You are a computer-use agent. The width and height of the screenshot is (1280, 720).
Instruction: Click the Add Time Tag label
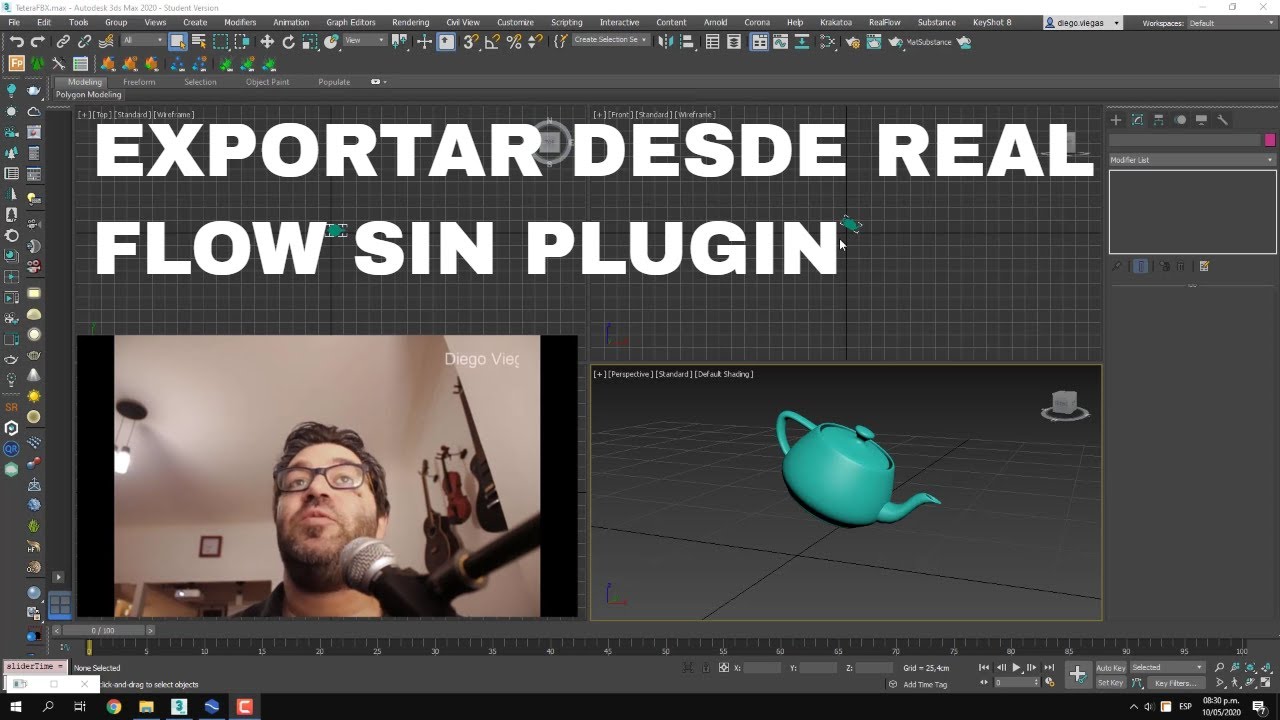[925, 684]
